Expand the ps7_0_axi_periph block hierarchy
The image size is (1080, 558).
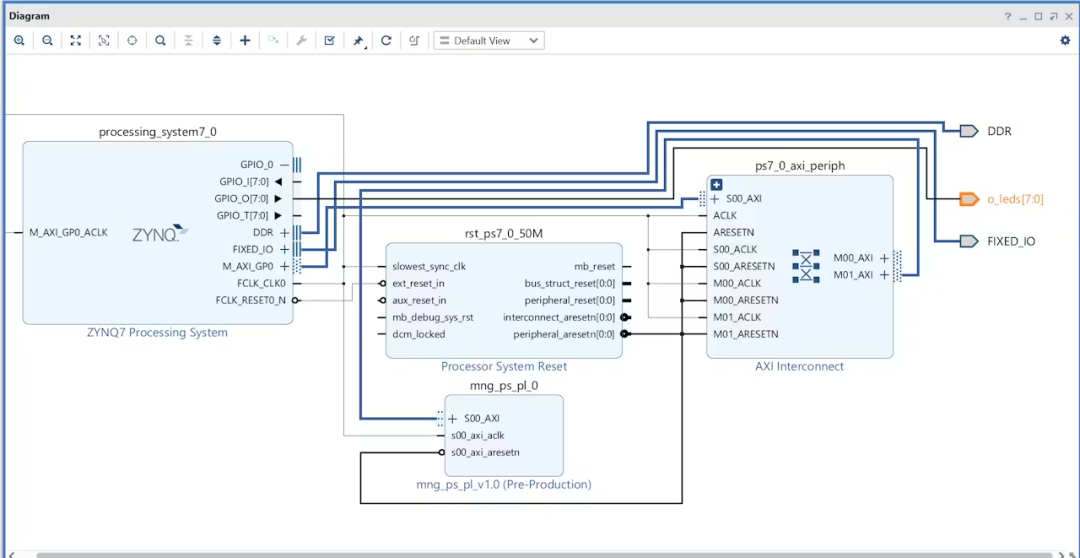tap(716, 185)
